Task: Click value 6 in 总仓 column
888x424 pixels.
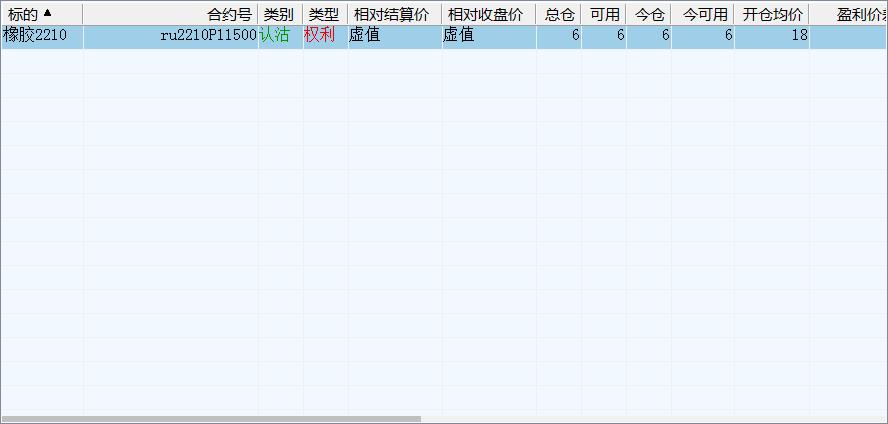Action: click(558, 36)
